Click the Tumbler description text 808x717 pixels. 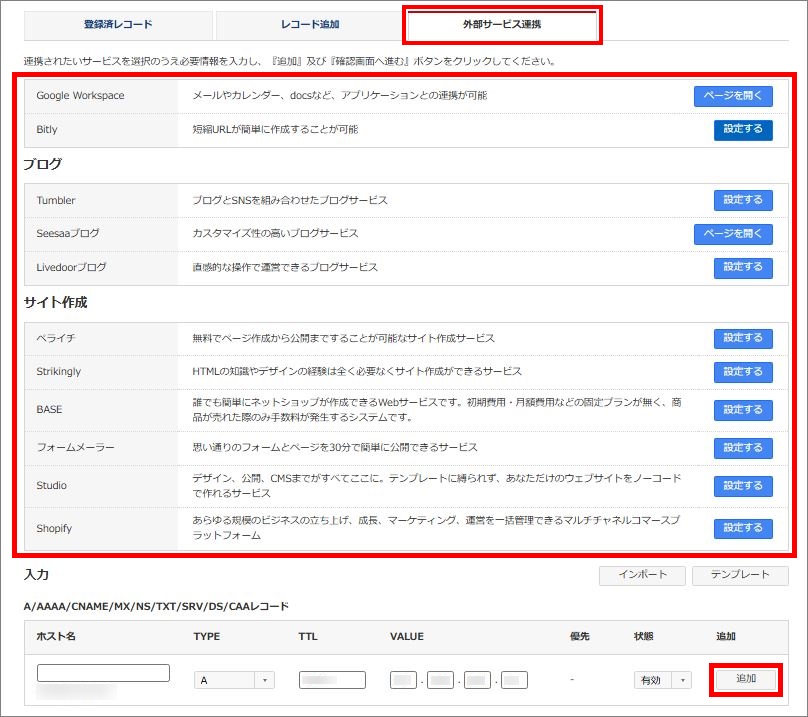coord(290,200)
